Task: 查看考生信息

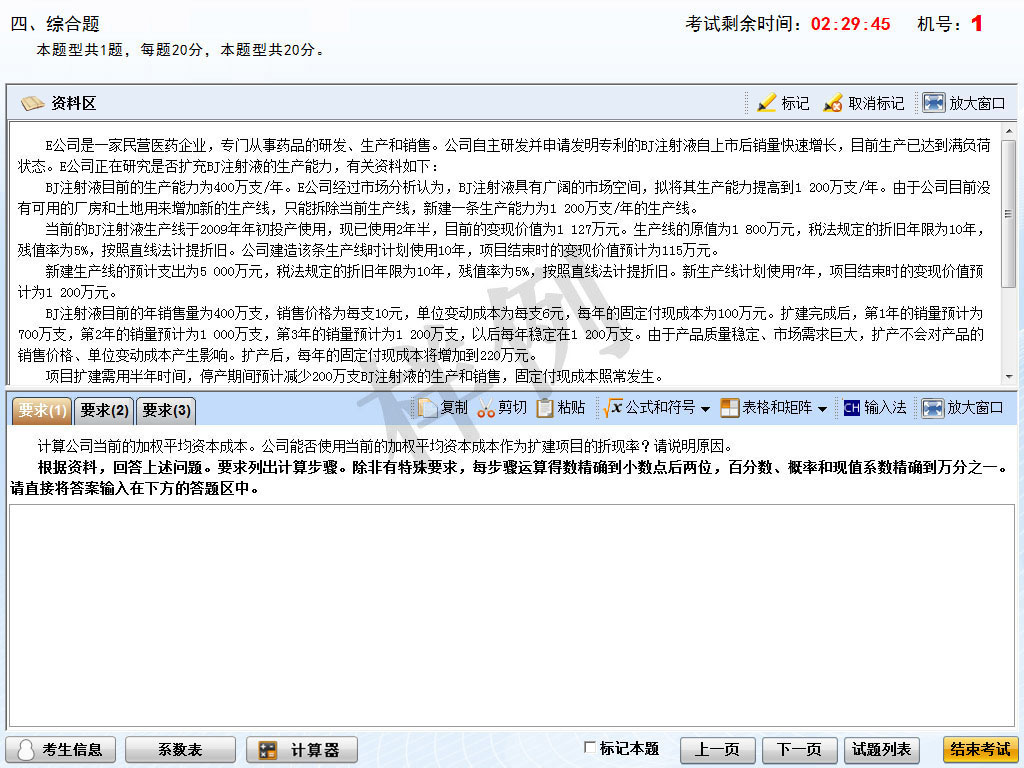Action: point(60,751)
